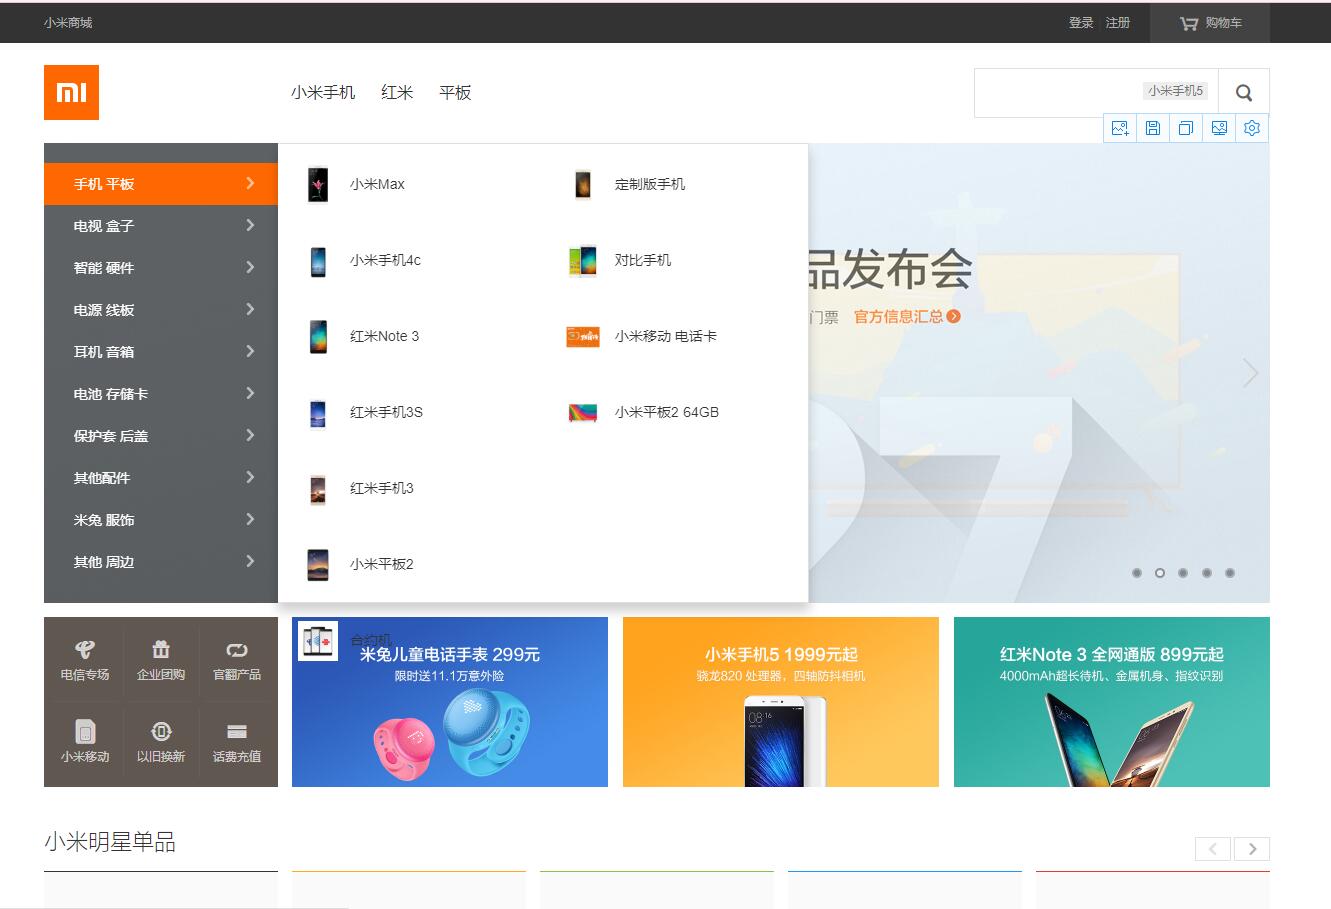Click the 小米平板2 64GB image
This screenshot has height=909, width=1331.
[x=583, y=413]
